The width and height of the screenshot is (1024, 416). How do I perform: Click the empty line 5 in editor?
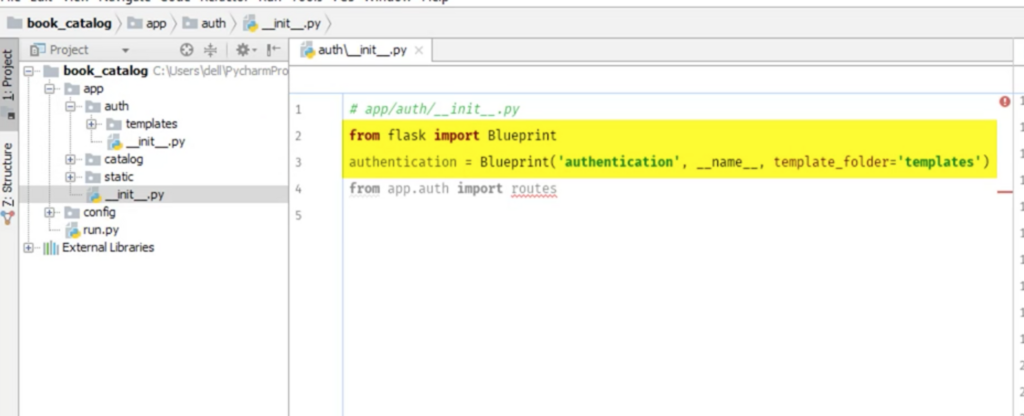click(x=676, y=216)
